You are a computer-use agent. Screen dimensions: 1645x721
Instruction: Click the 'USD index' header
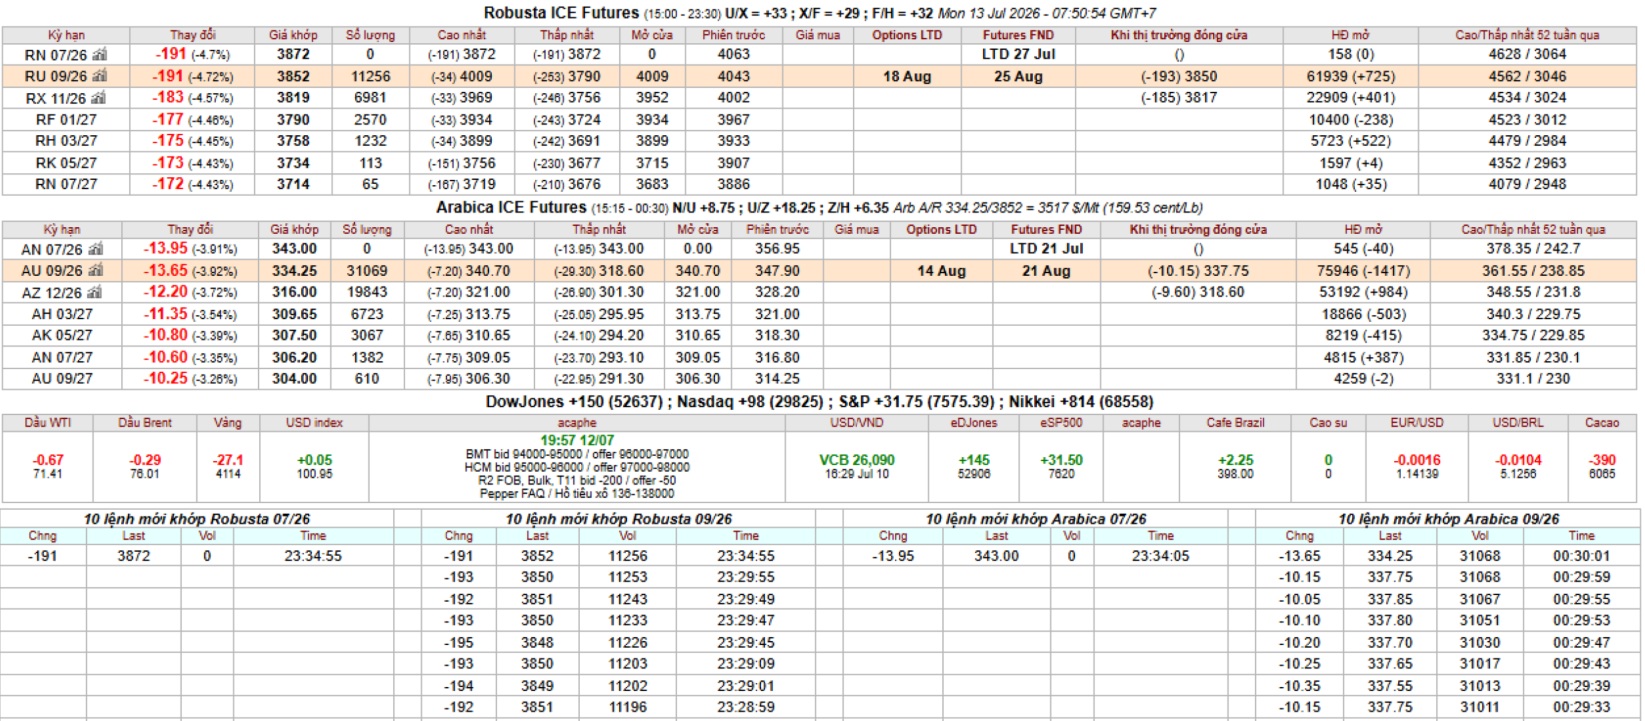coord(314,423)
